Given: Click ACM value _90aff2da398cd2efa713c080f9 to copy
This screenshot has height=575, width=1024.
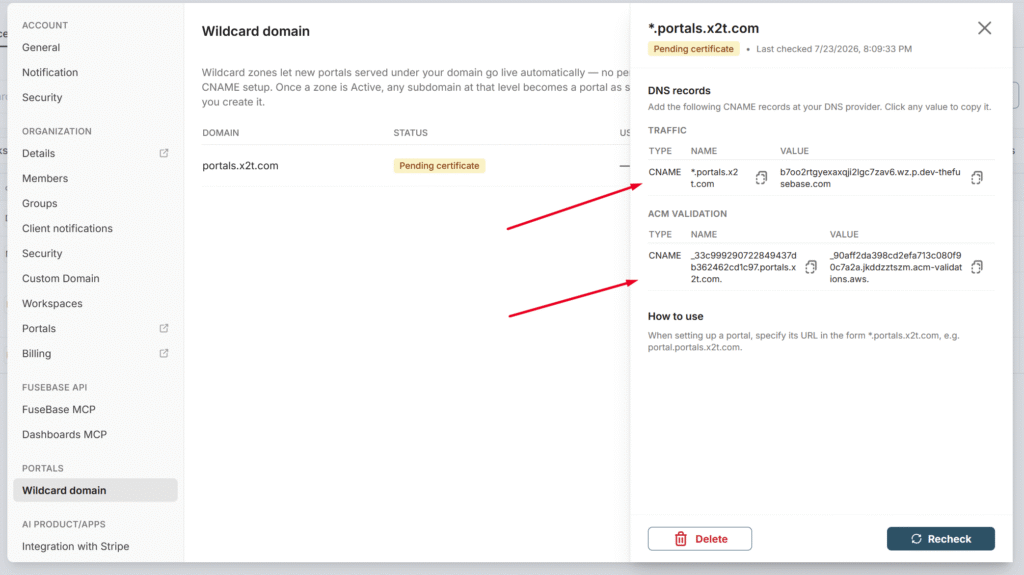Looking at the screenshot, I should point(895,267).
